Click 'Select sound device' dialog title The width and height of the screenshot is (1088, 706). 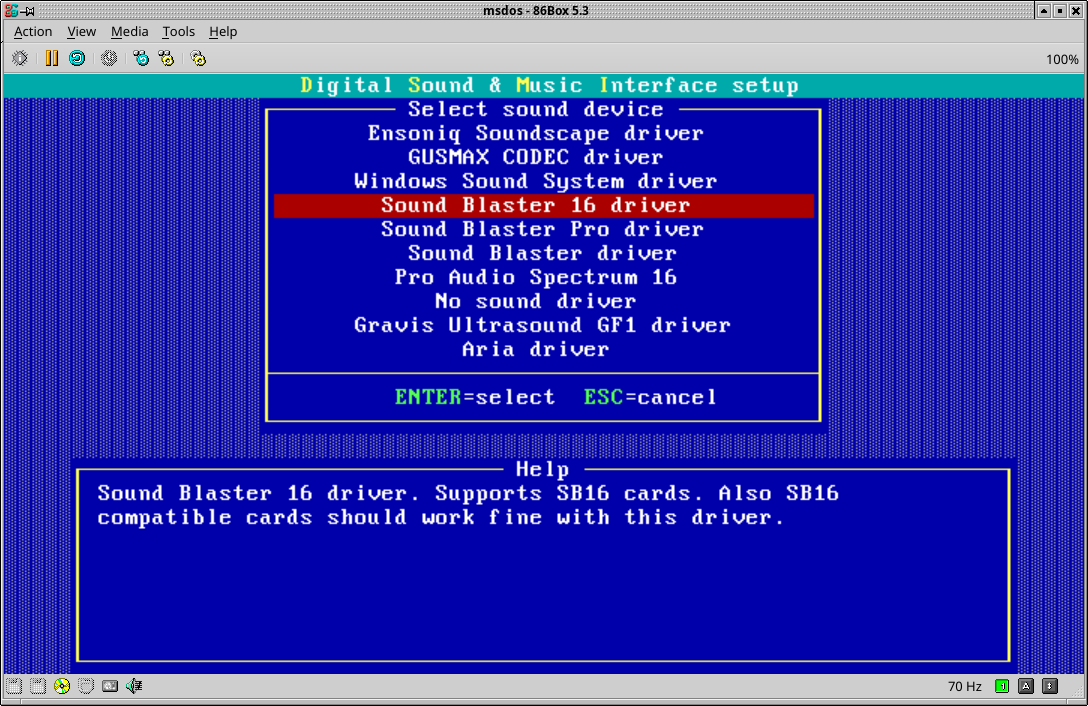tap(536, 109)
